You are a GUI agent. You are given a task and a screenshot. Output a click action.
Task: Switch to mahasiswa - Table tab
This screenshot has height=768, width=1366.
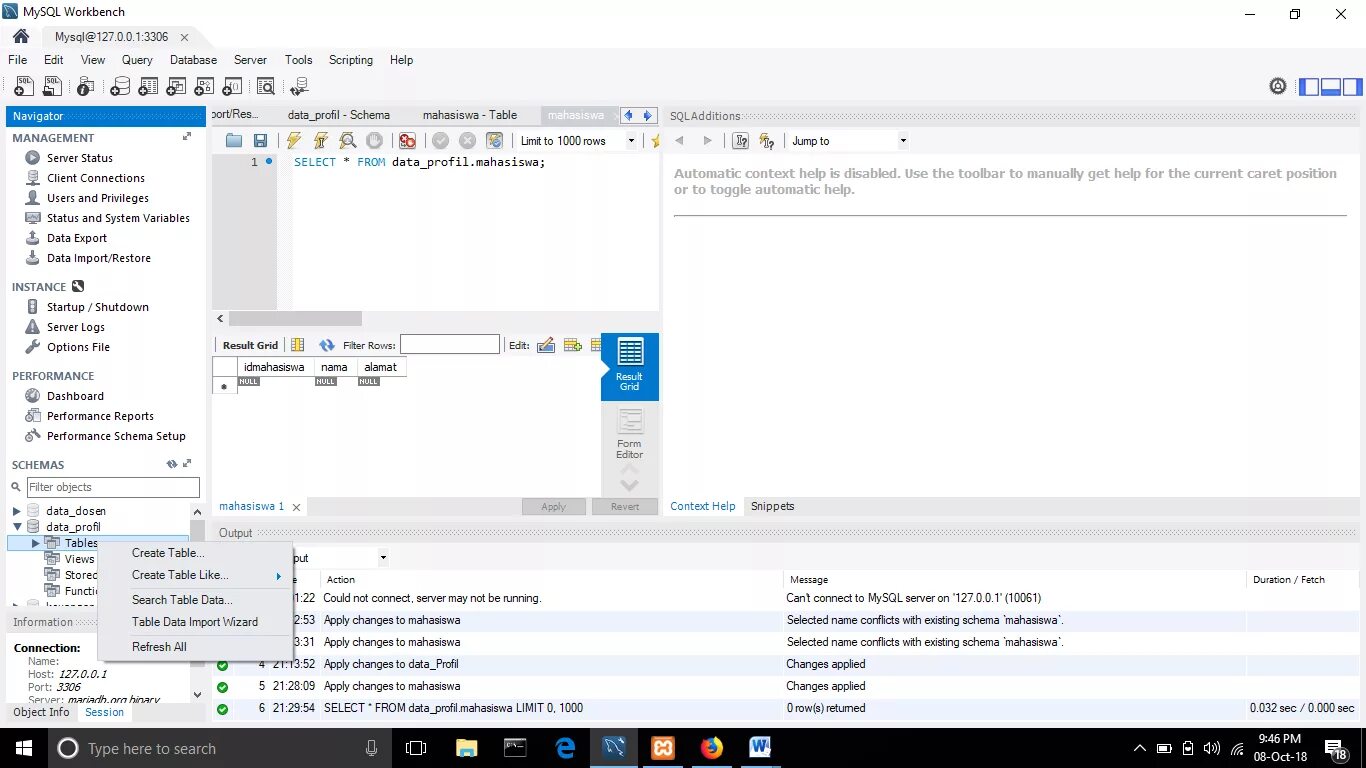click(470, 115)
